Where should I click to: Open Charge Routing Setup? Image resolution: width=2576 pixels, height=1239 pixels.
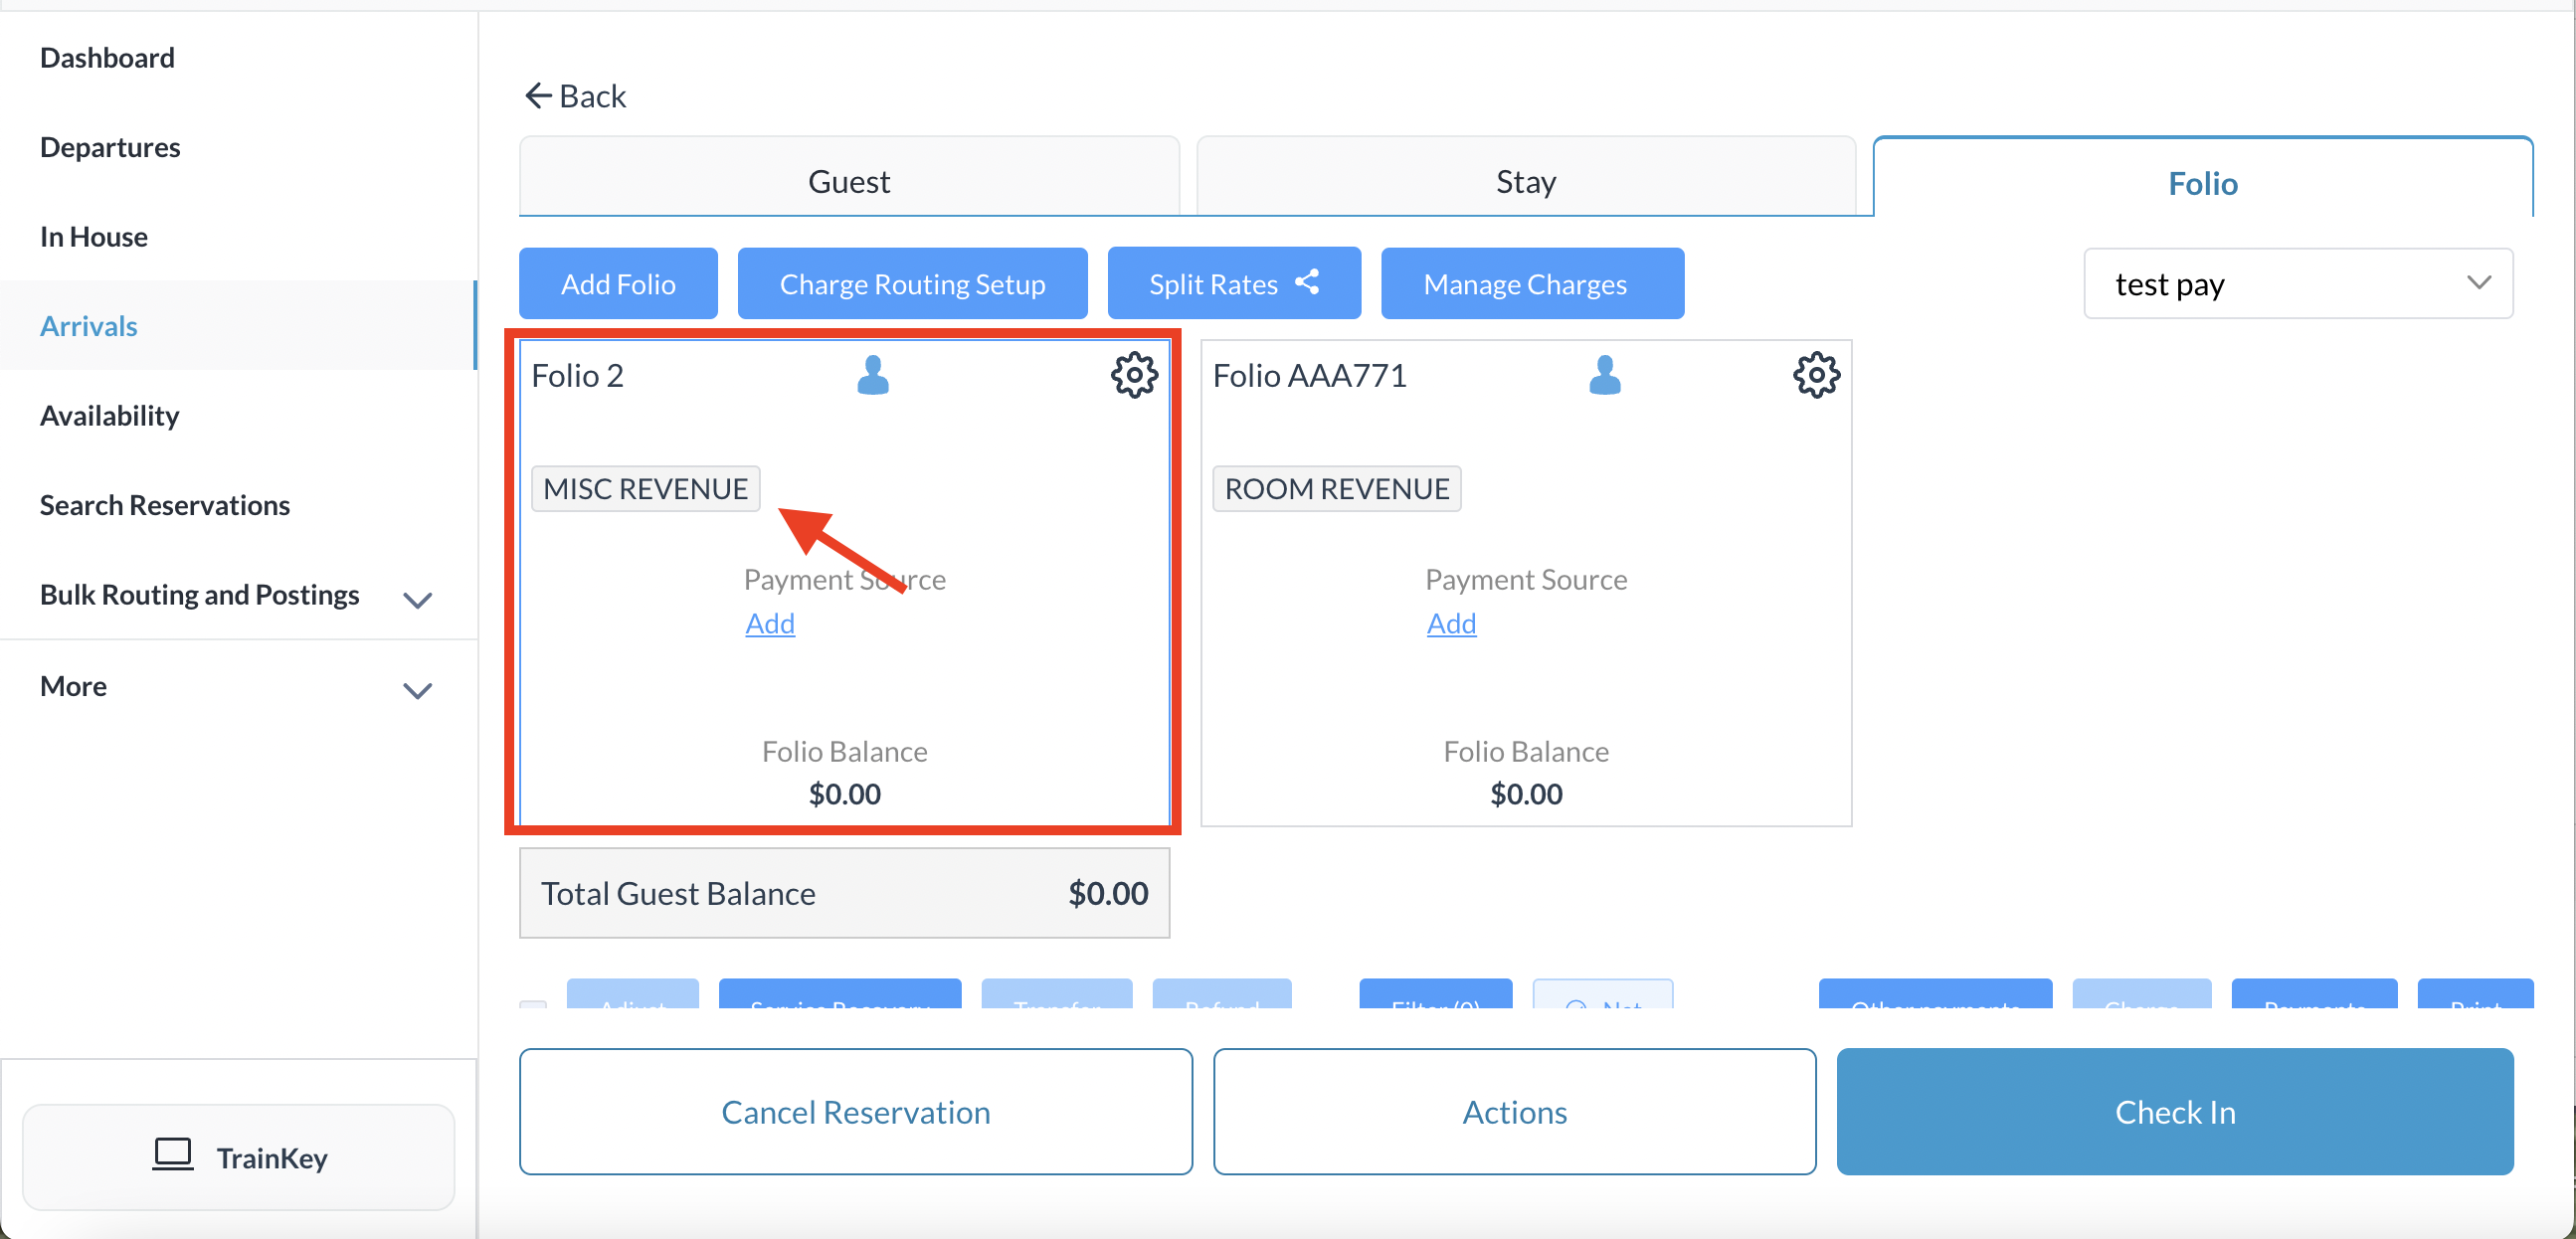[912, 284]
